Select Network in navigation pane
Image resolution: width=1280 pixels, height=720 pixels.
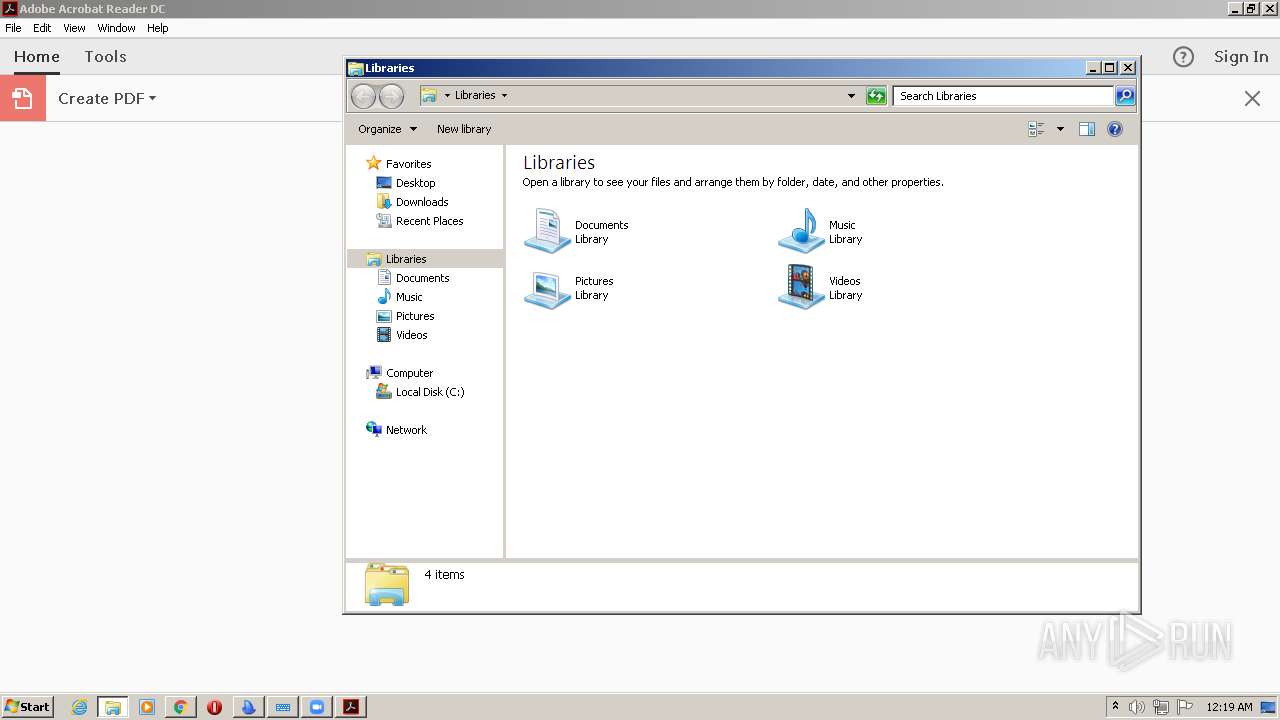pyautogui.click(x=406, y=430)
